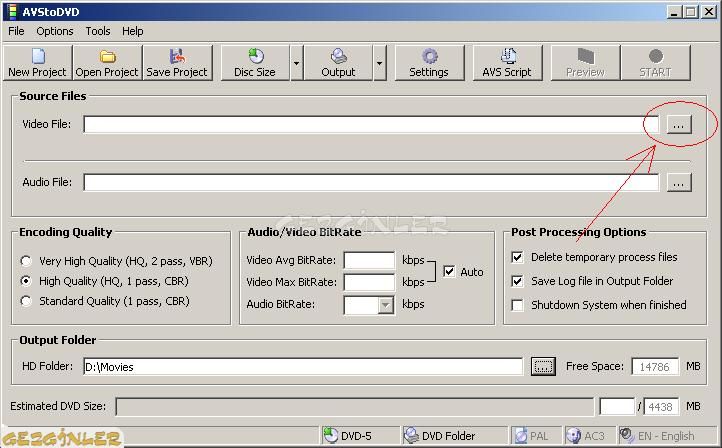
Task: Close the AVStoDVD window
Action: (708, 12)
